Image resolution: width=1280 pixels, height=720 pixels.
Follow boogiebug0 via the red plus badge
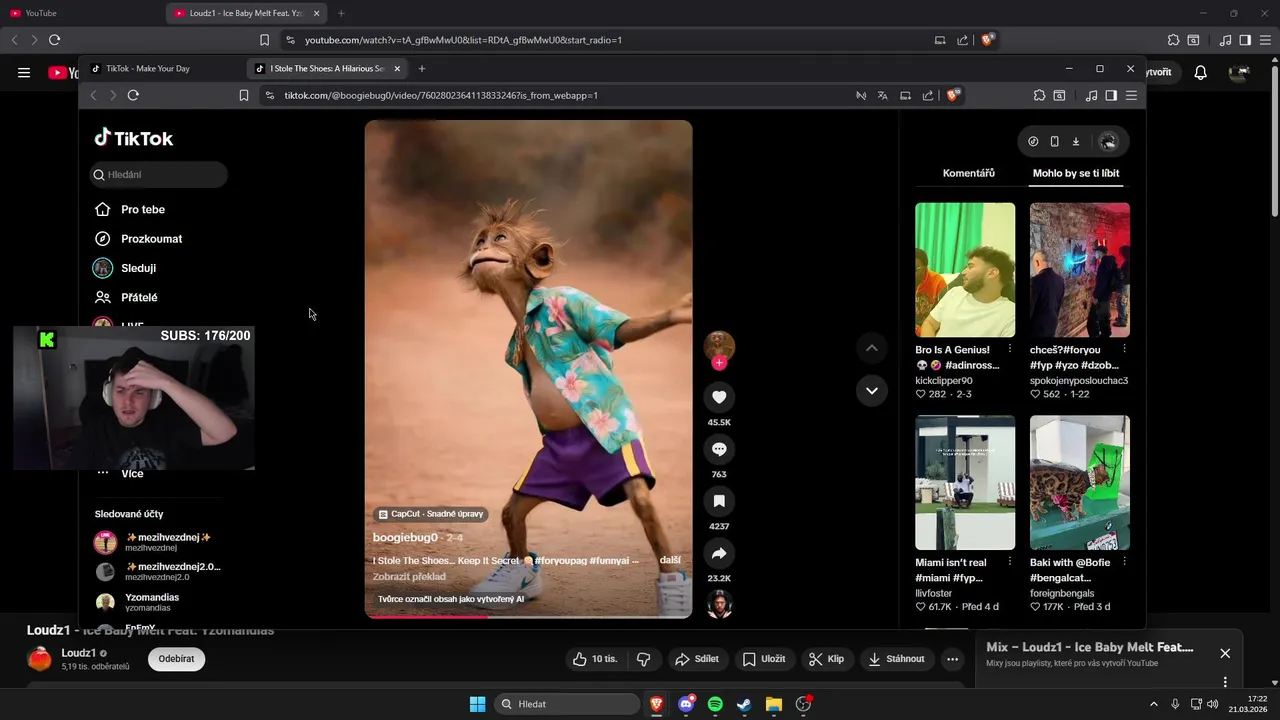719,363
